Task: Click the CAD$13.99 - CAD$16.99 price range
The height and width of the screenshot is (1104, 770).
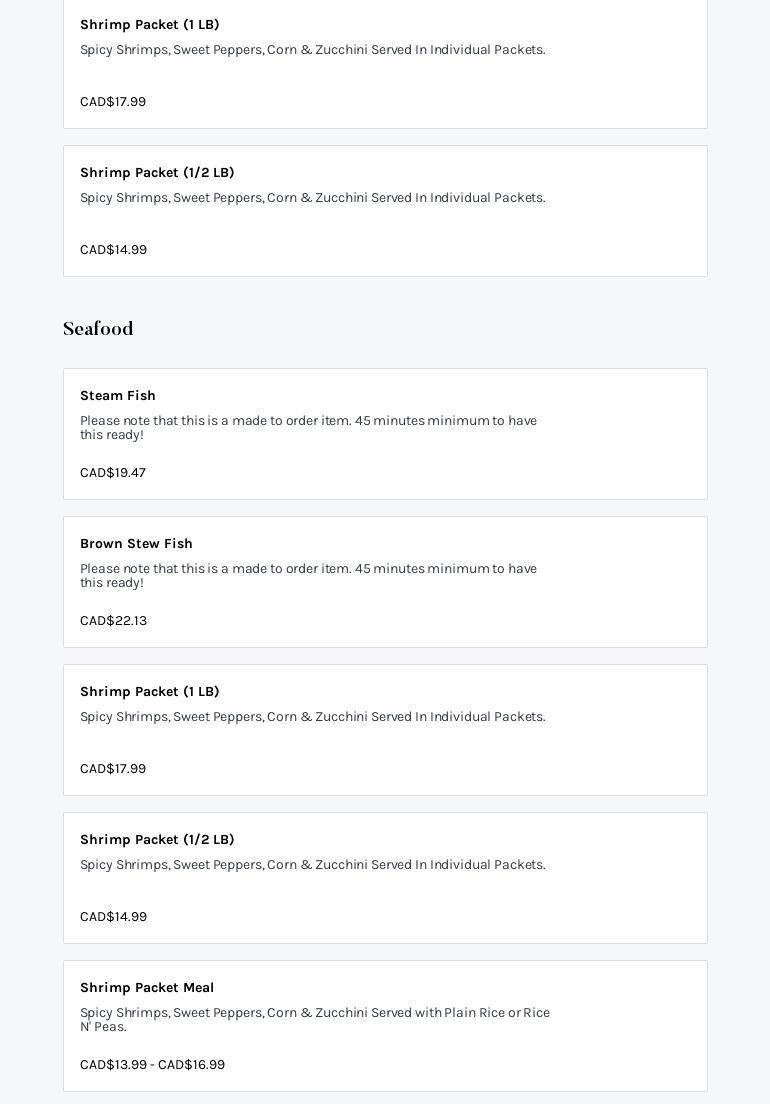Action: (x=152, y=1065)
